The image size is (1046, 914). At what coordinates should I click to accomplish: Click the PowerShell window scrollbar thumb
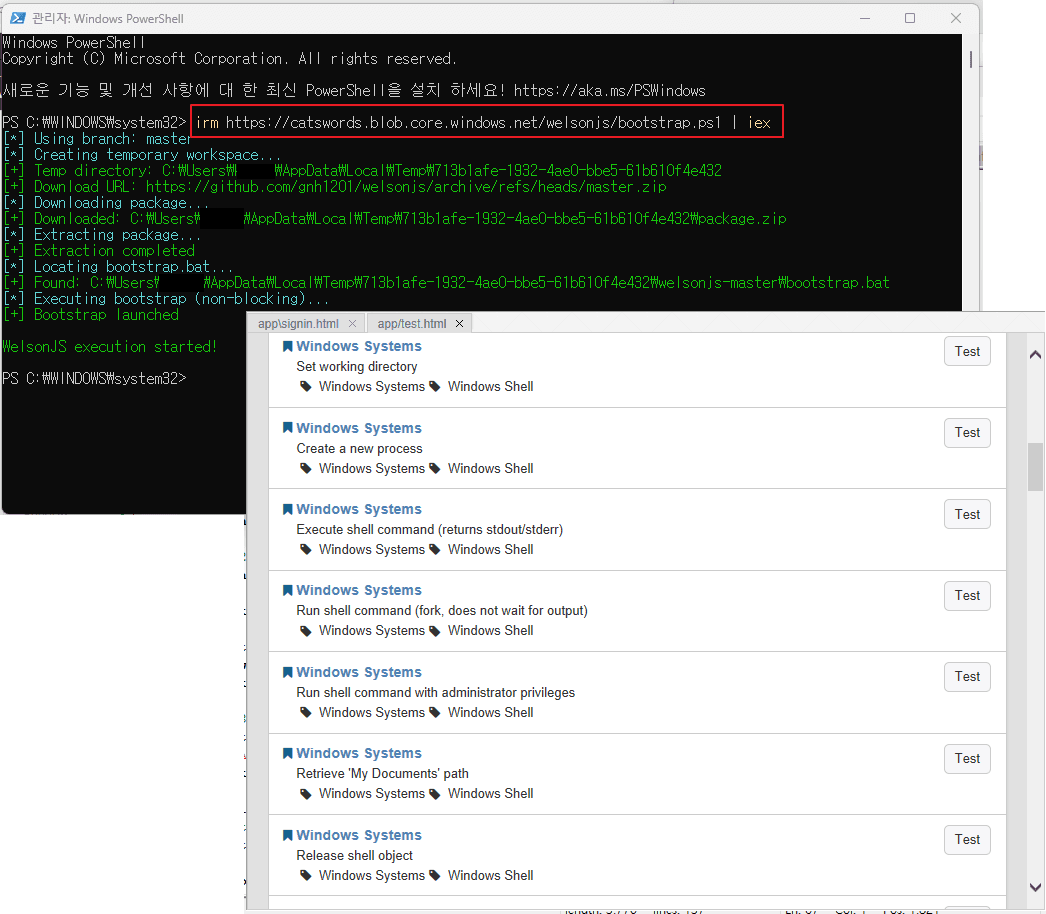971,59
